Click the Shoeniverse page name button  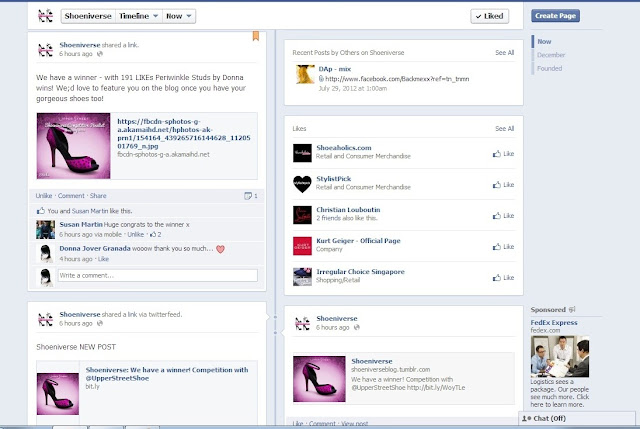coord(88,16)
